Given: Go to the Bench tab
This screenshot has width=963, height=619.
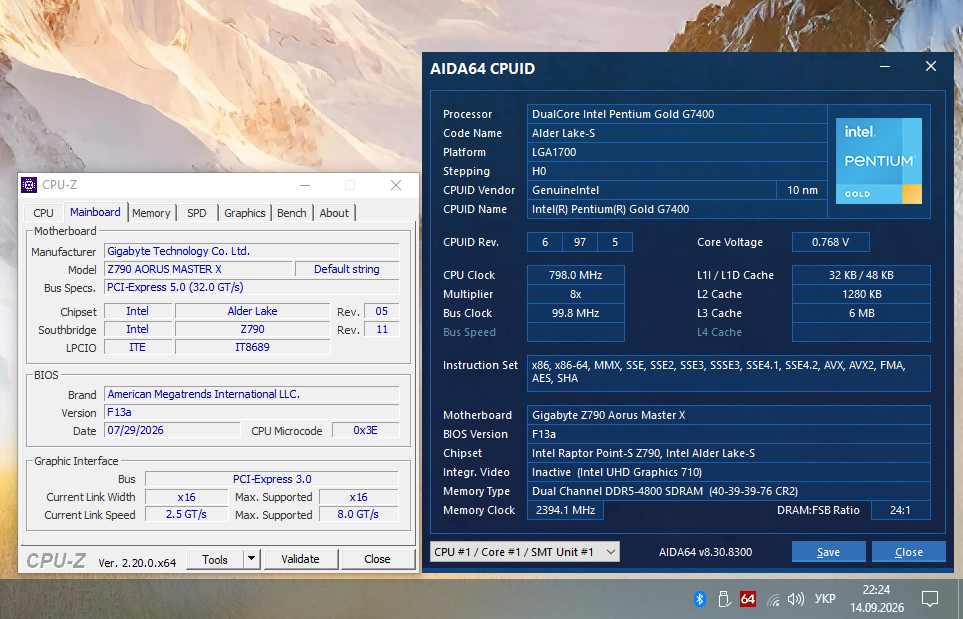Looking at the screenshot, I should [x=292, y=213].
